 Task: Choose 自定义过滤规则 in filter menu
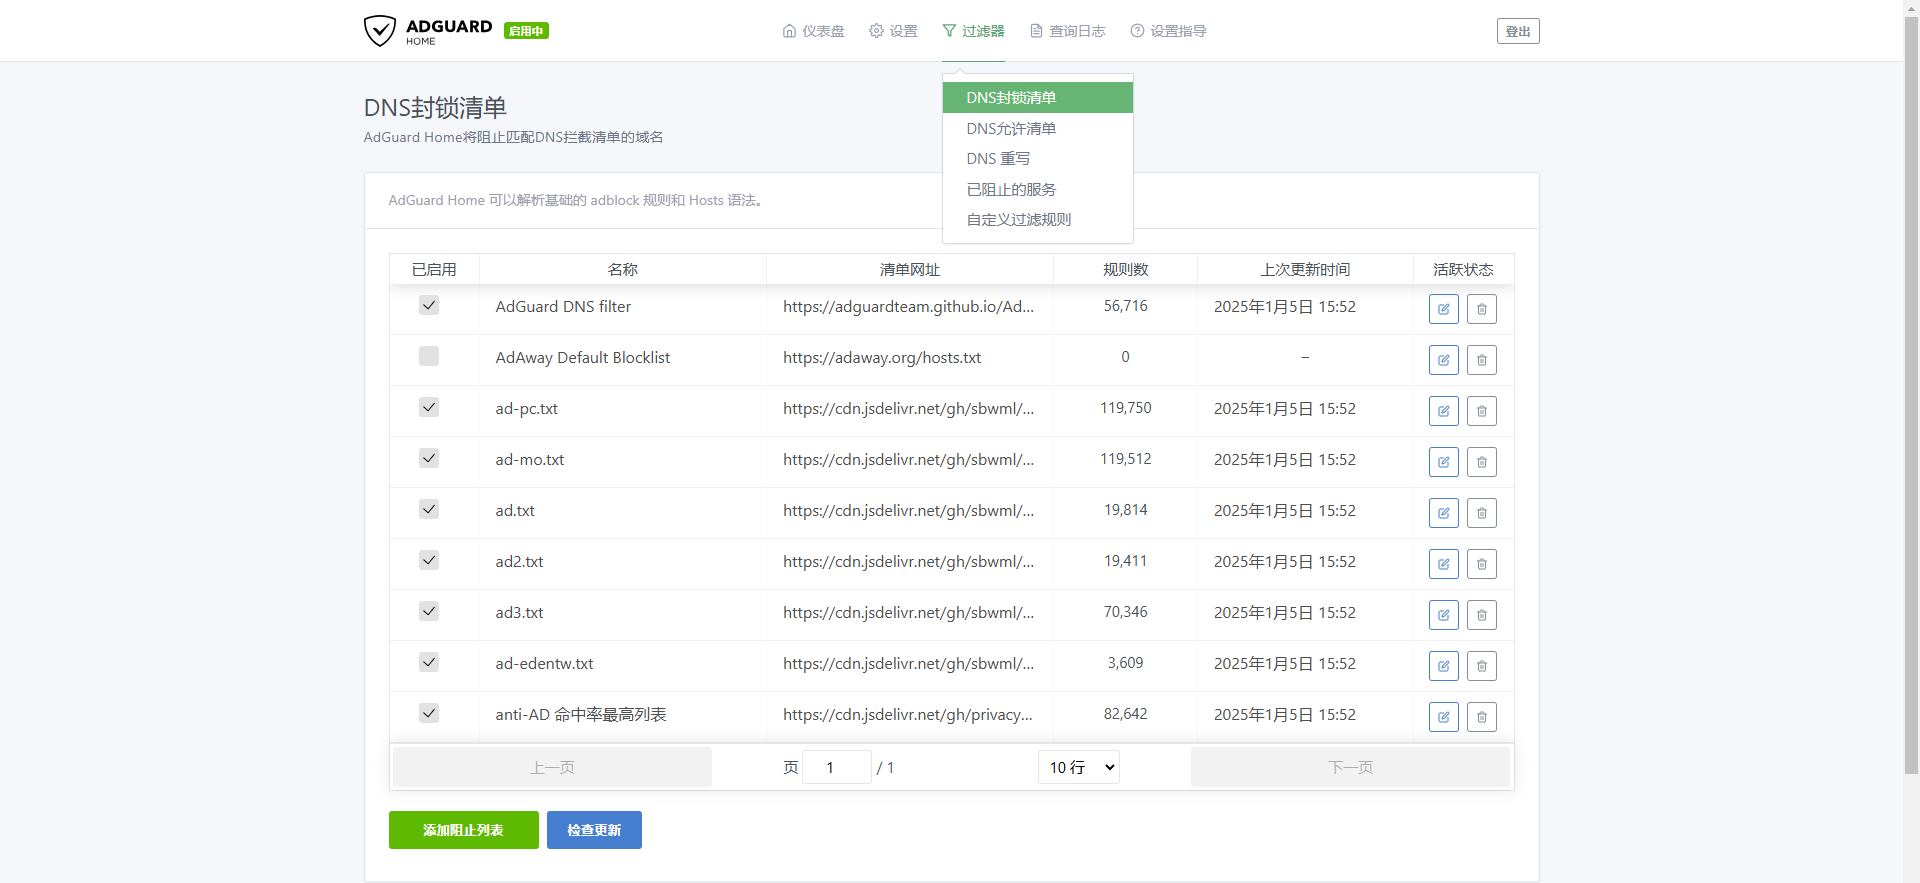pyautogui.click(x=1018, y=219)
